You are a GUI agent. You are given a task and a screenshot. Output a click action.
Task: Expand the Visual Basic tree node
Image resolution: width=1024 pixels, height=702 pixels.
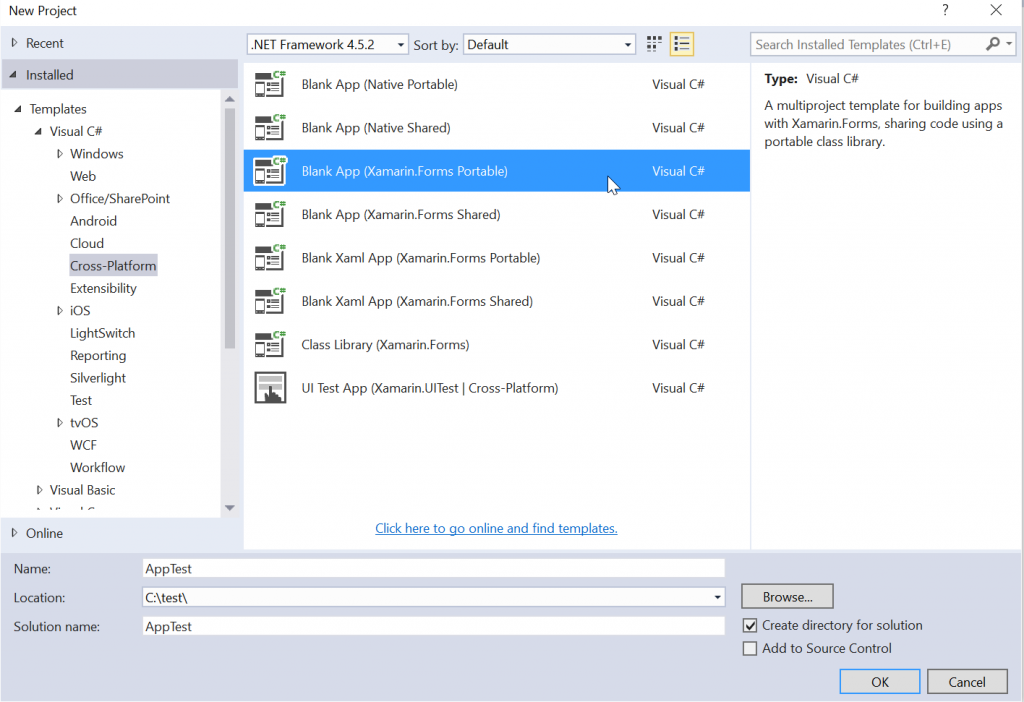click(x=39, y=490)
